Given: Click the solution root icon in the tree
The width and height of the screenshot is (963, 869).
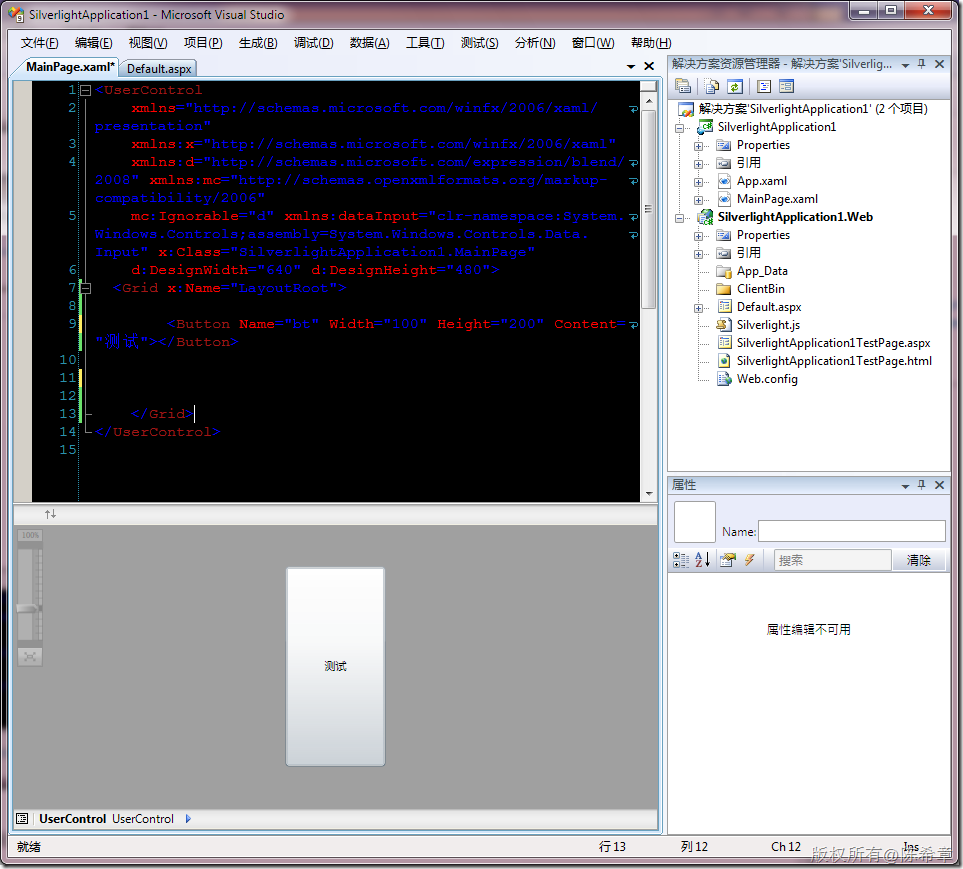Looking at the screenshot, I should click(685, 109).
